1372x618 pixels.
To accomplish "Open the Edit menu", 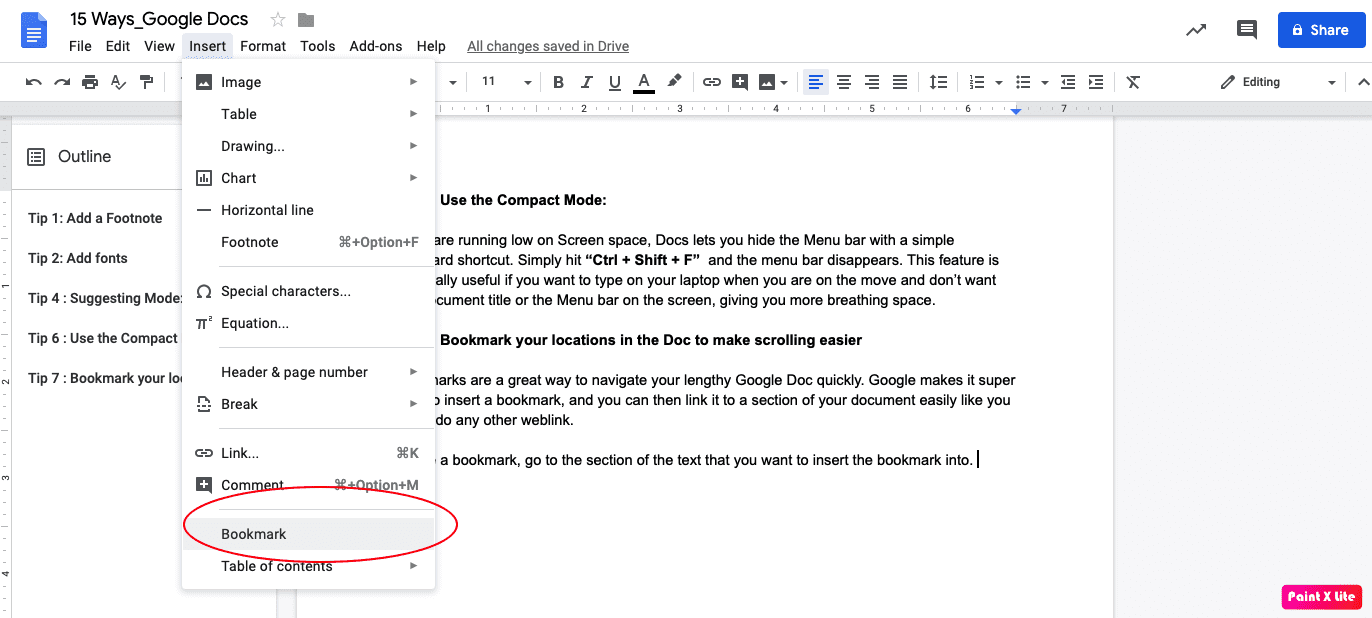I will [x=118, y=46].
